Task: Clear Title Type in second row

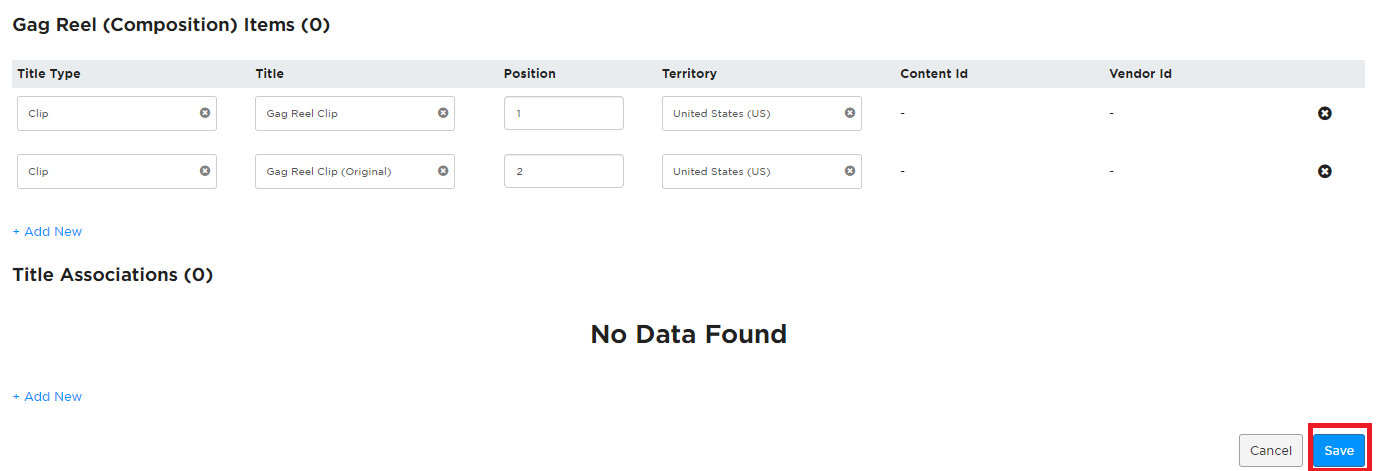Action: click(205, 171)
